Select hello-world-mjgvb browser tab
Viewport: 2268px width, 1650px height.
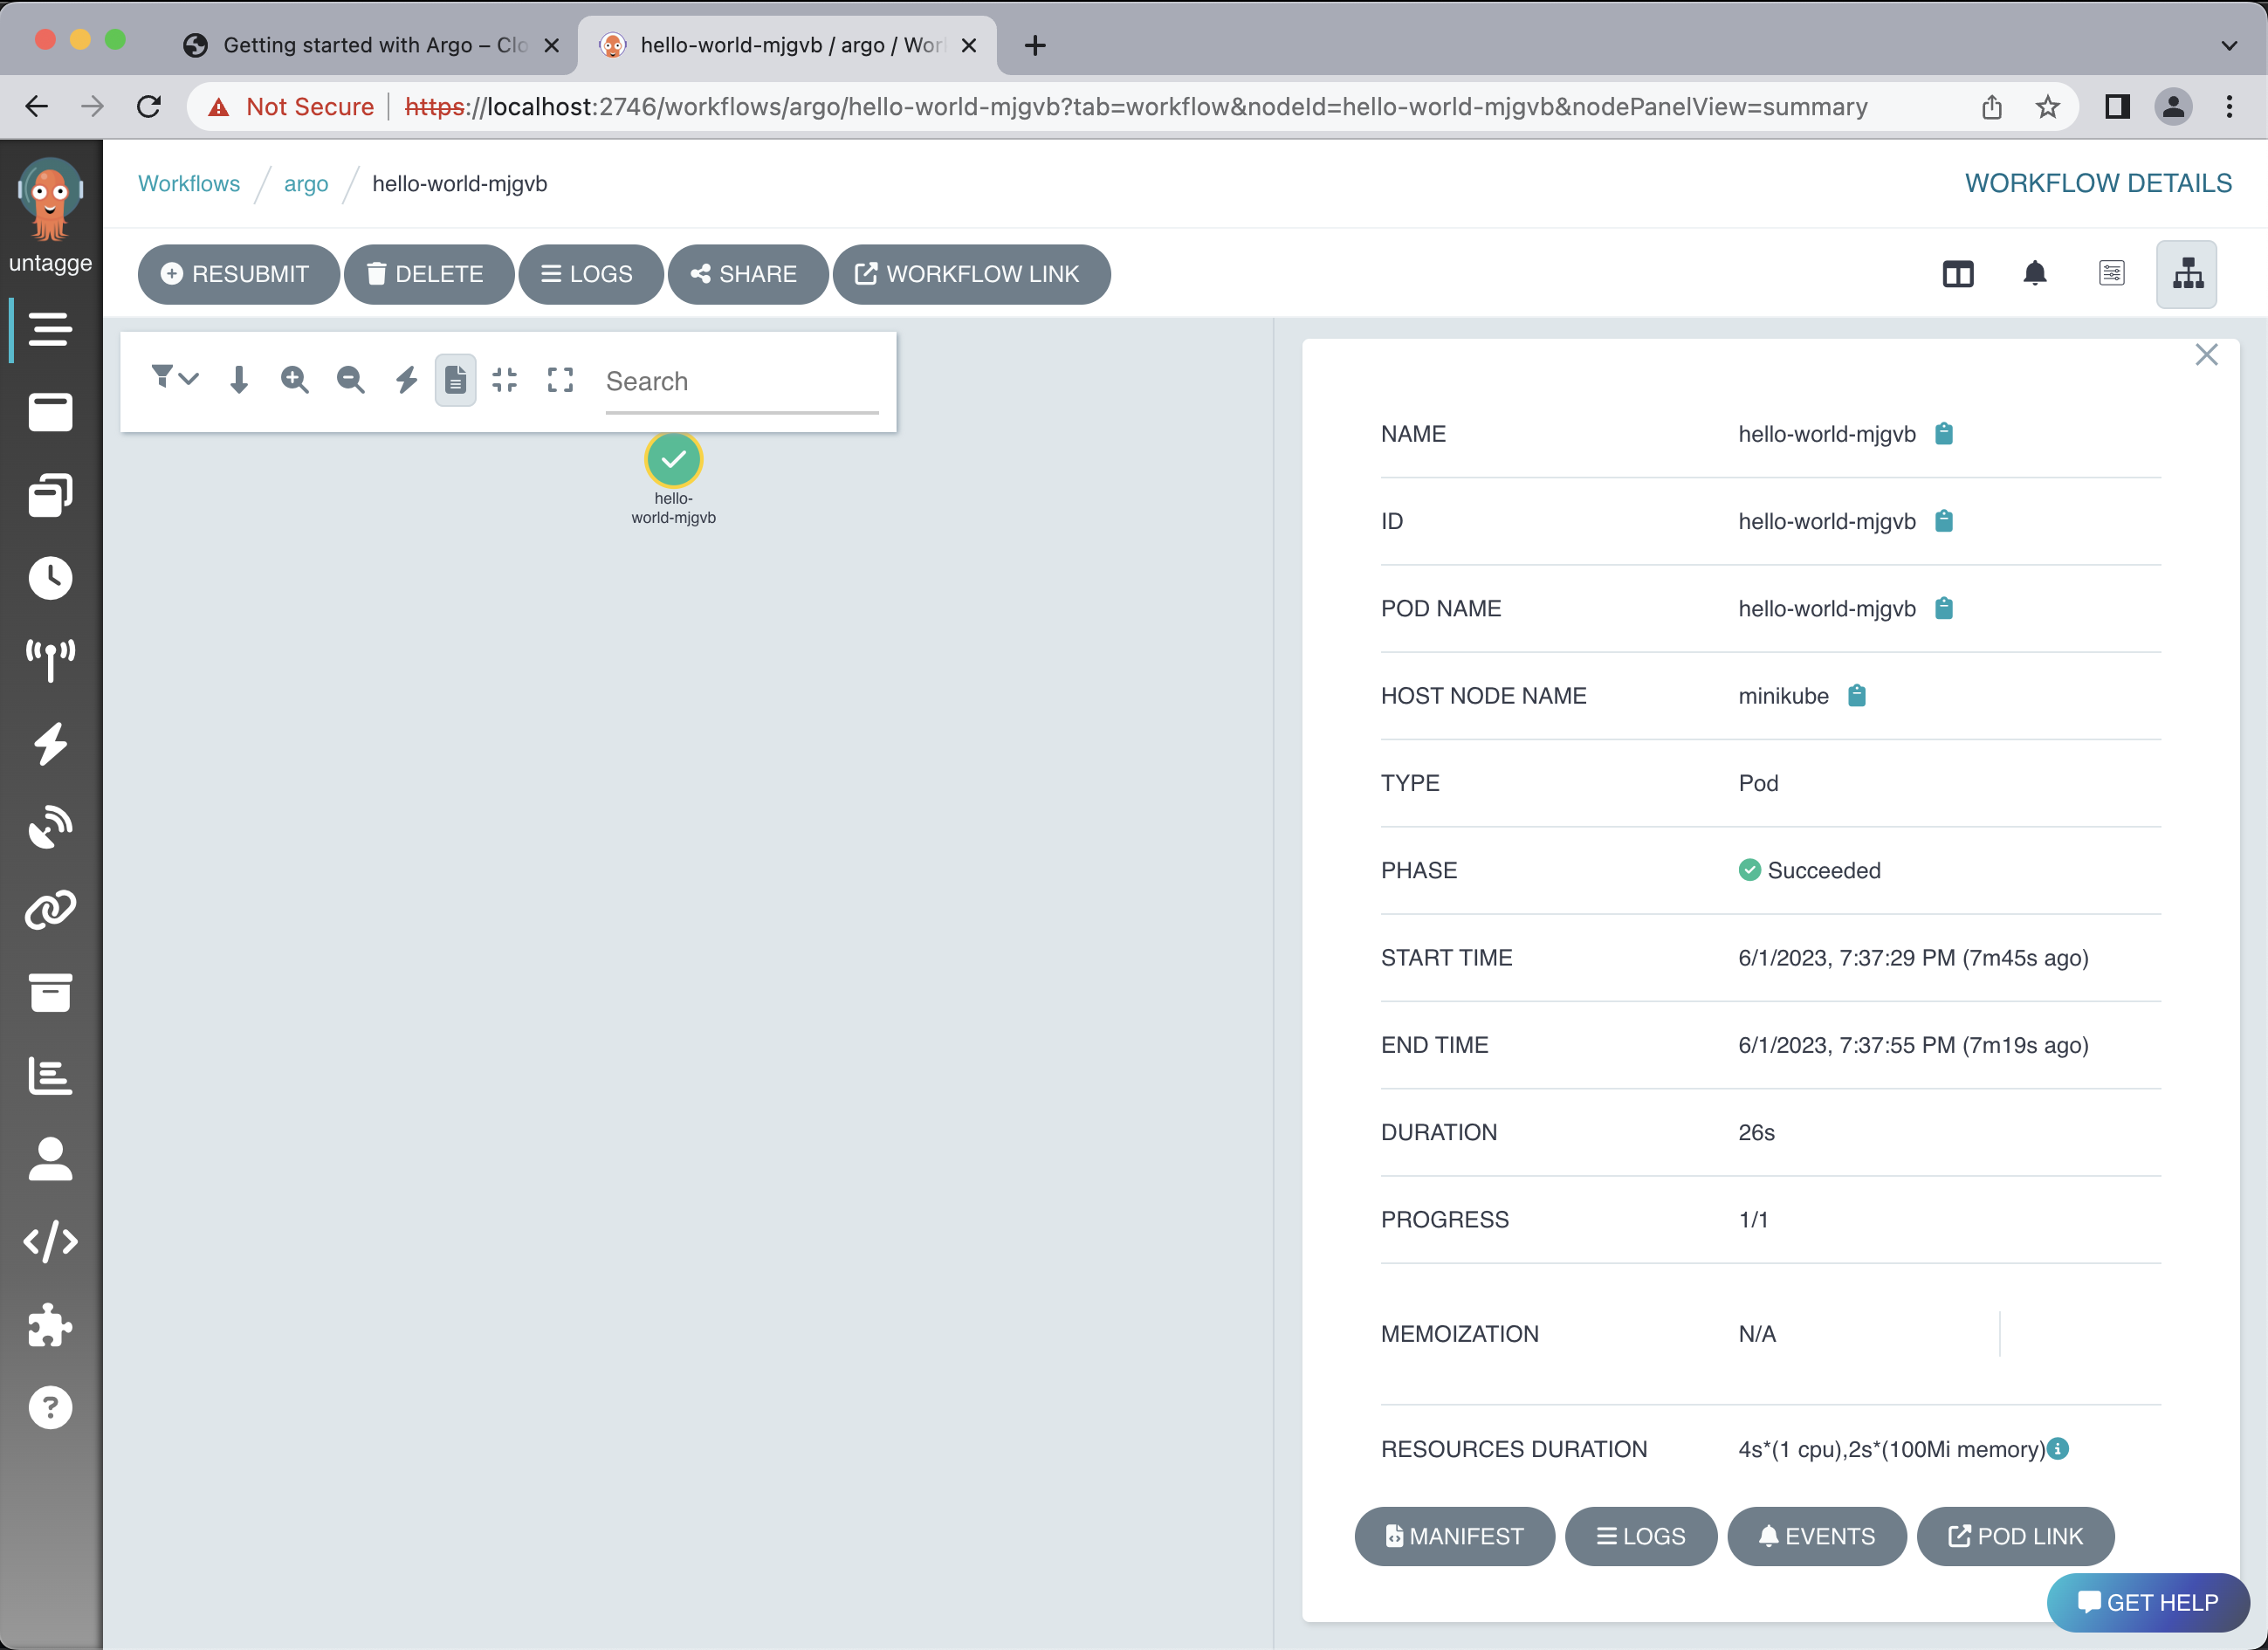point(787,45)
